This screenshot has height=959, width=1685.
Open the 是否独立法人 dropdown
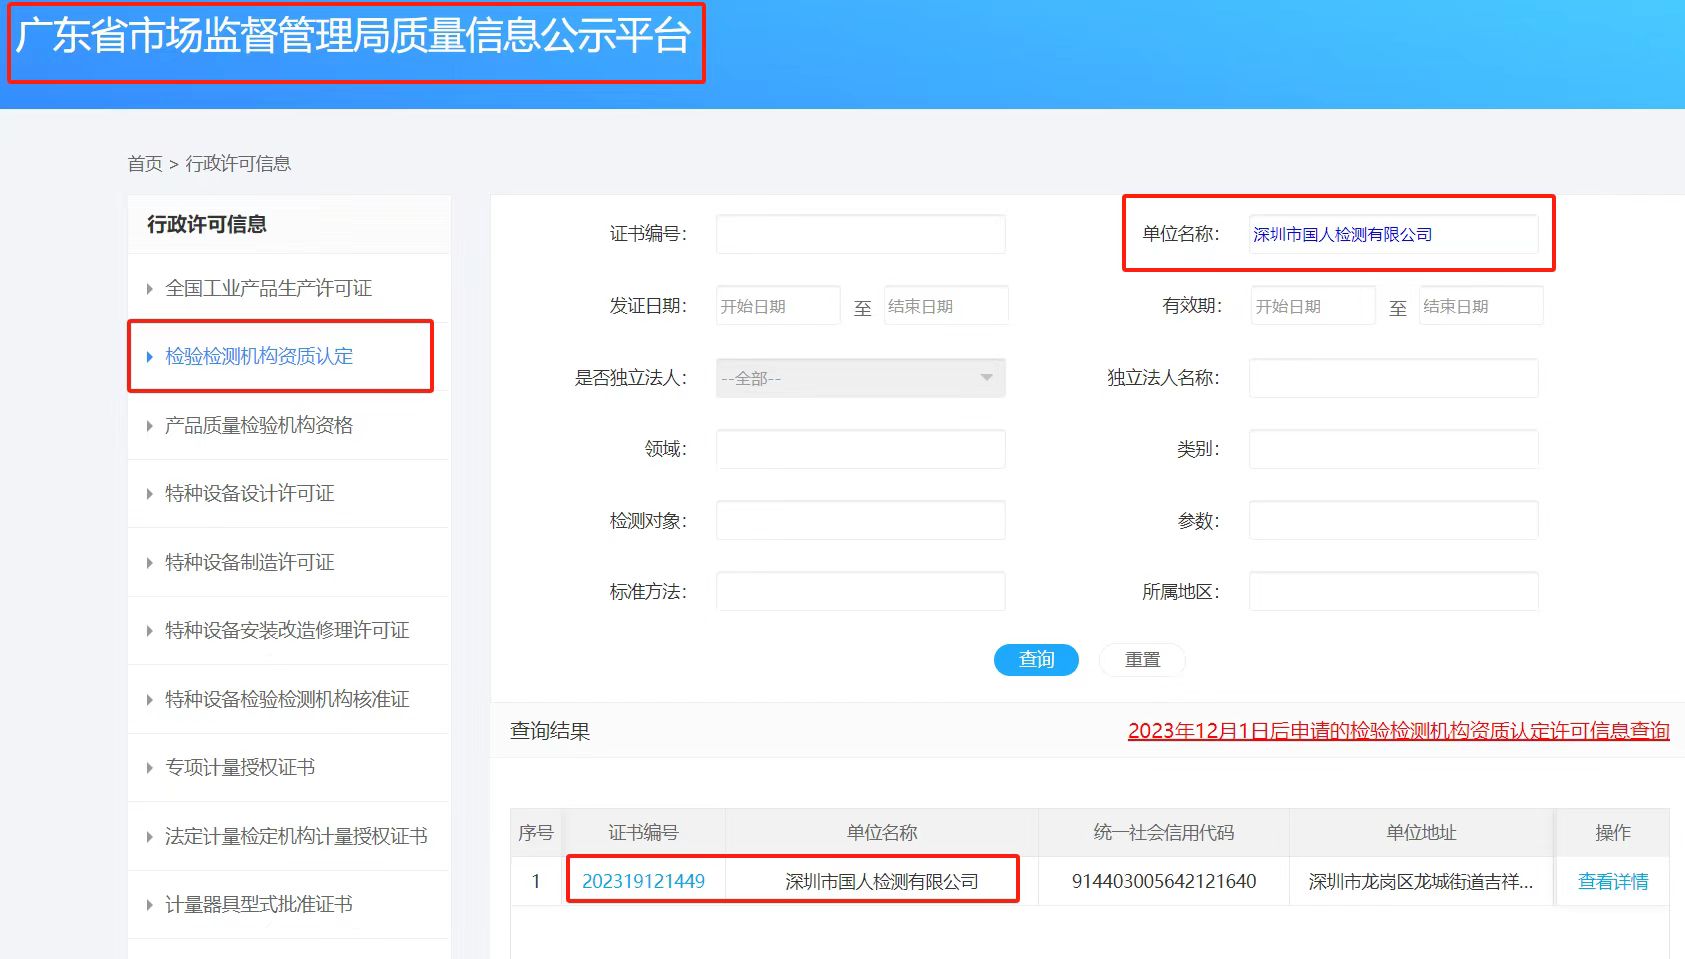coord(861,378)
